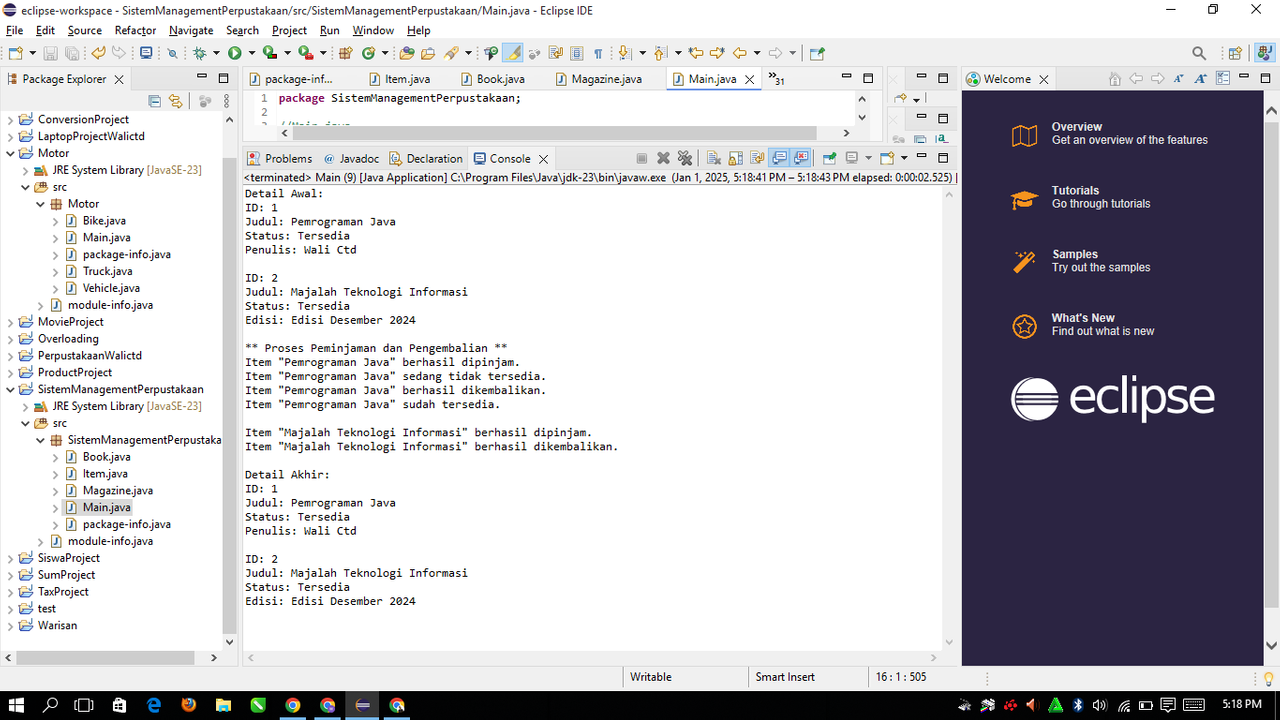Viewport: 1280px width, 720px height.
Task: Click the Save icon in toolbar
Action: coord(51,53)
